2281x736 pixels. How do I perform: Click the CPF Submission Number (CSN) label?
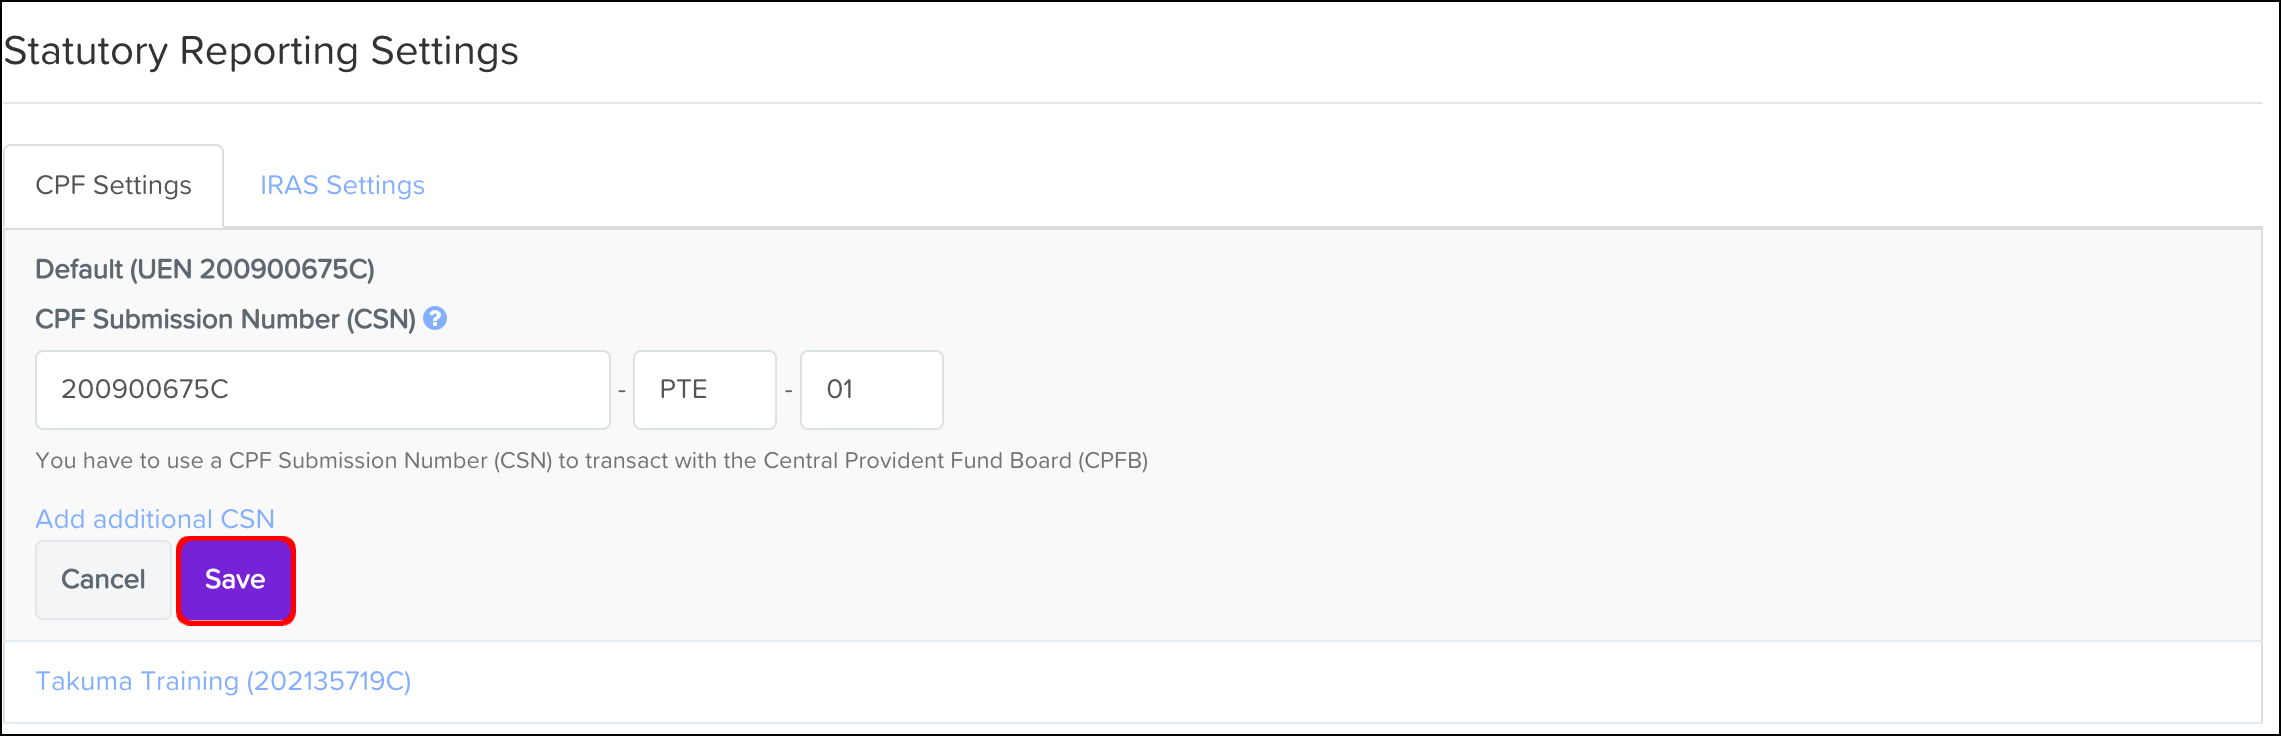click(225, 319)
